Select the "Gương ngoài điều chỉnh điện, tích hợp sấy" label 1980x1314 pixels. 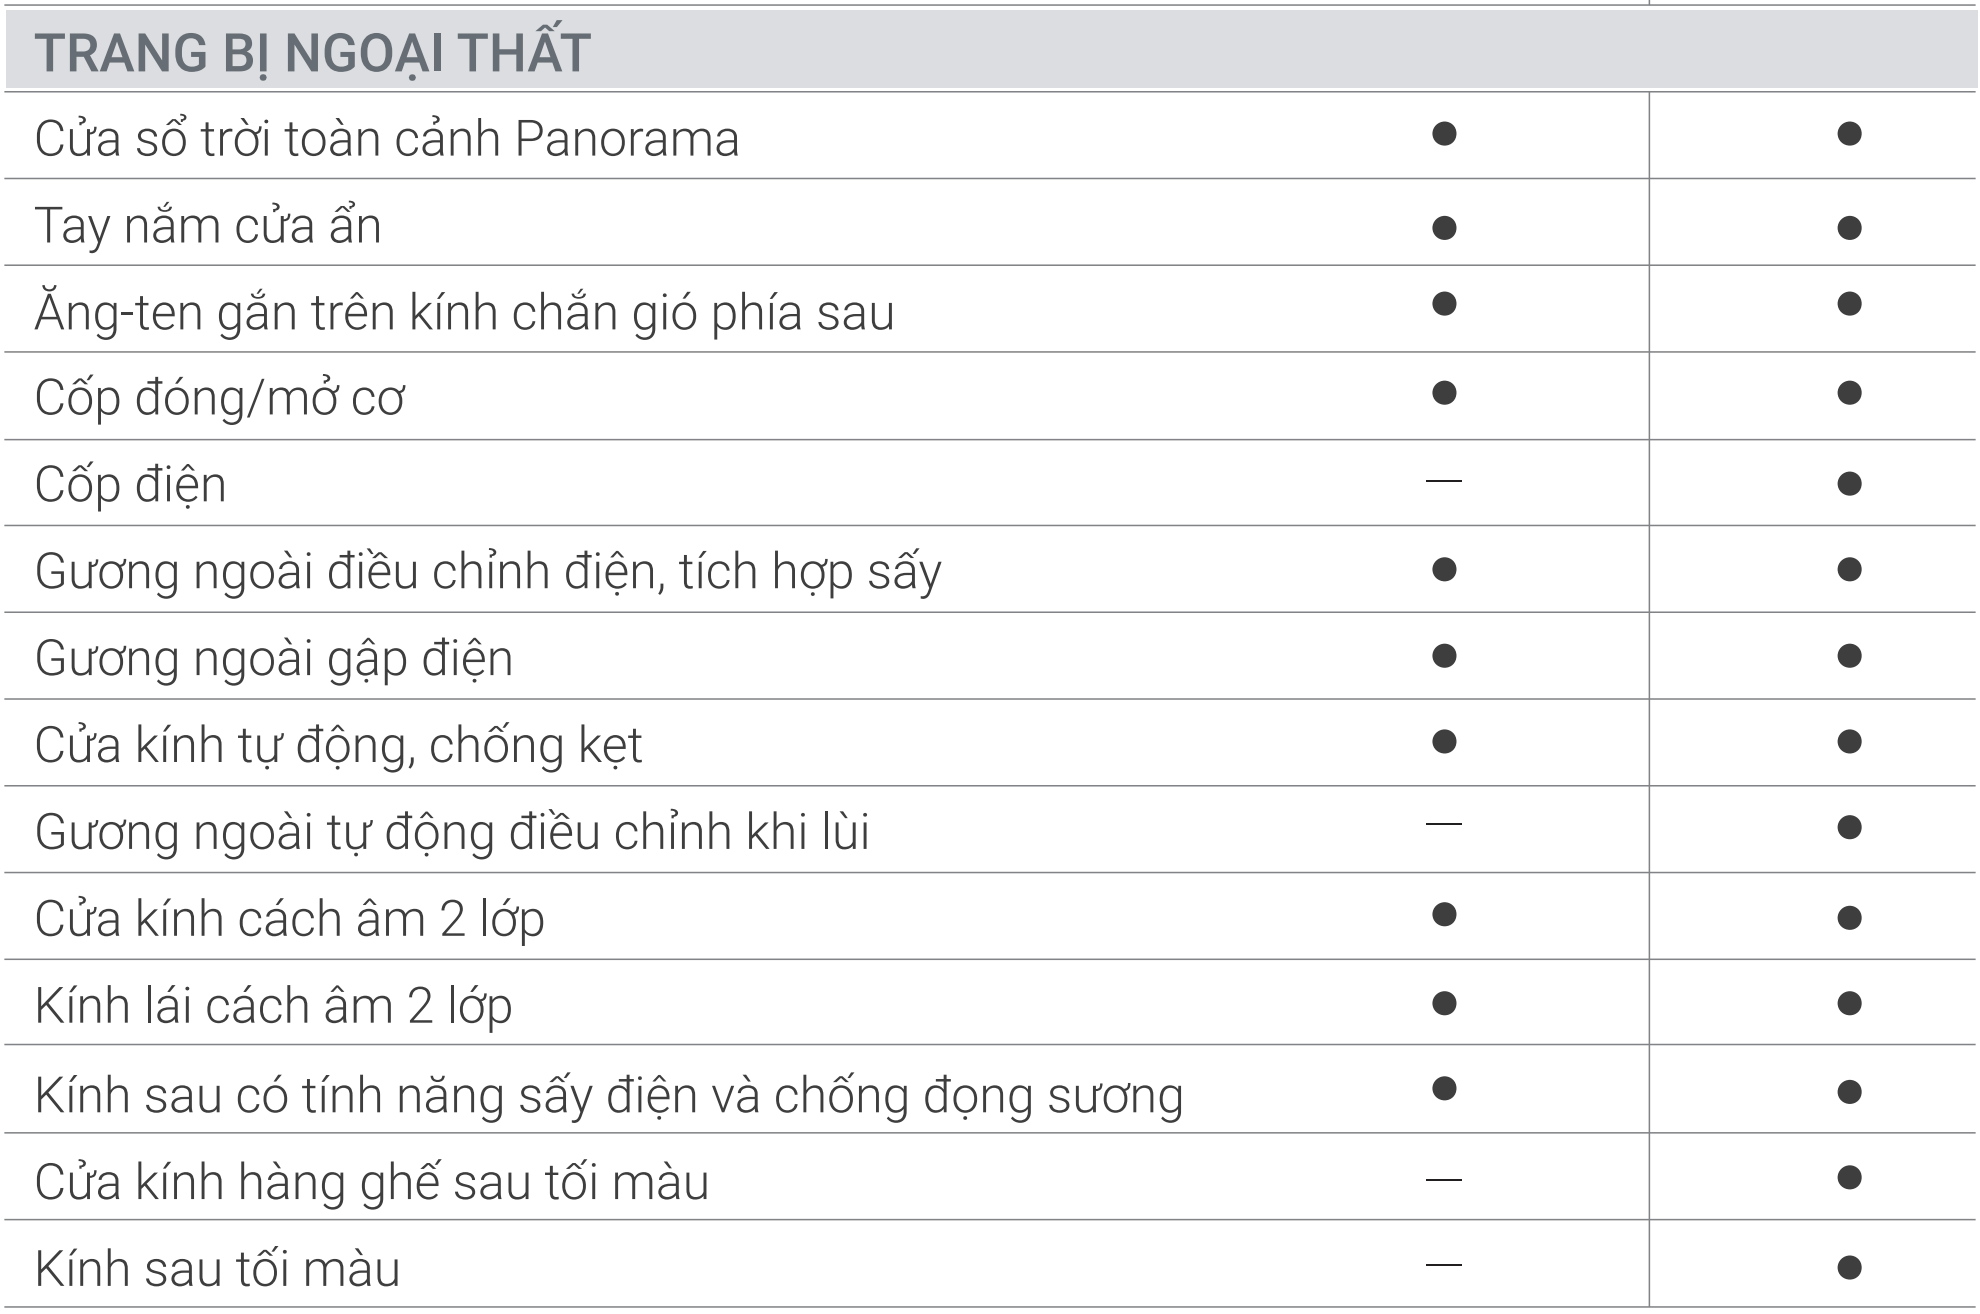click(x=488, y=573)
